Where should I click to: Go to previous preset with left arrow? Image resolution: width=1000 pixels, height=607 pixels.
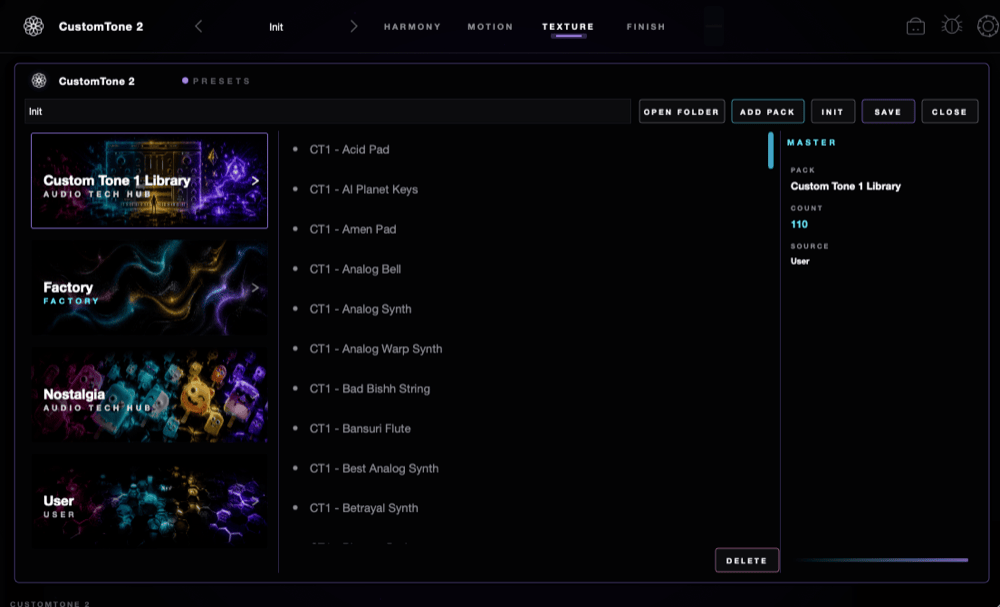198,26
